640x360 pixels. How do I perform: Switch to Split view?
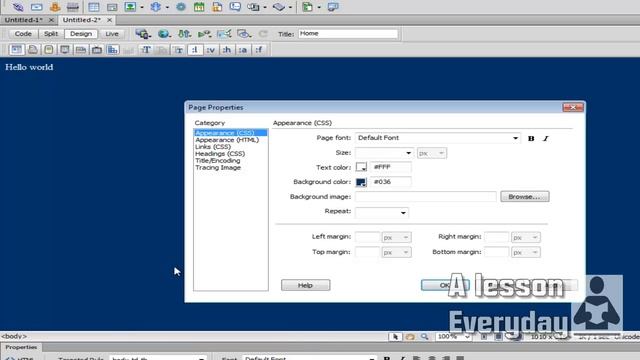click(51, 34)
